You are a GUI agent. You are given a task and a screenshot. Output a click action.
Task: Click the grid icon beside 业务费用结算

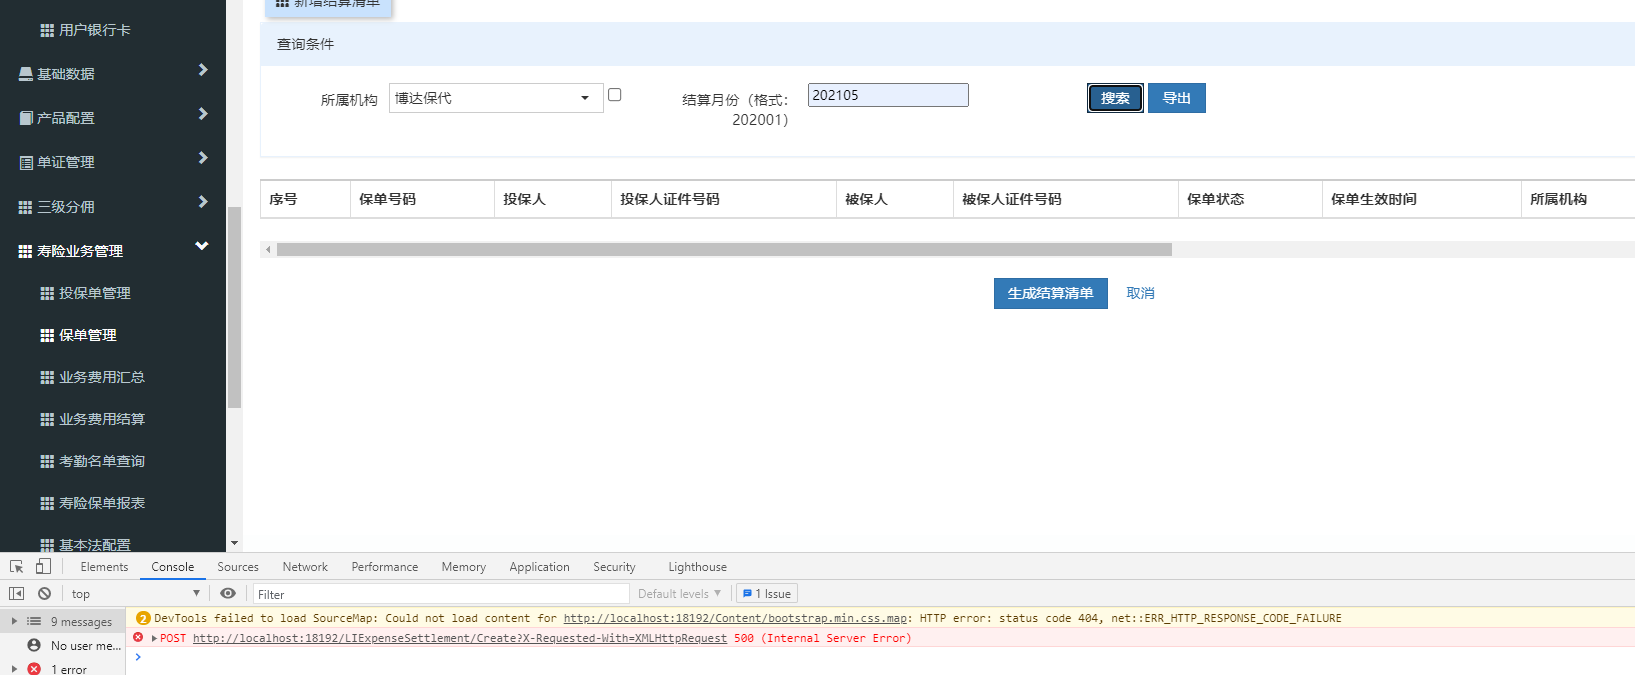tap(47, 419)
